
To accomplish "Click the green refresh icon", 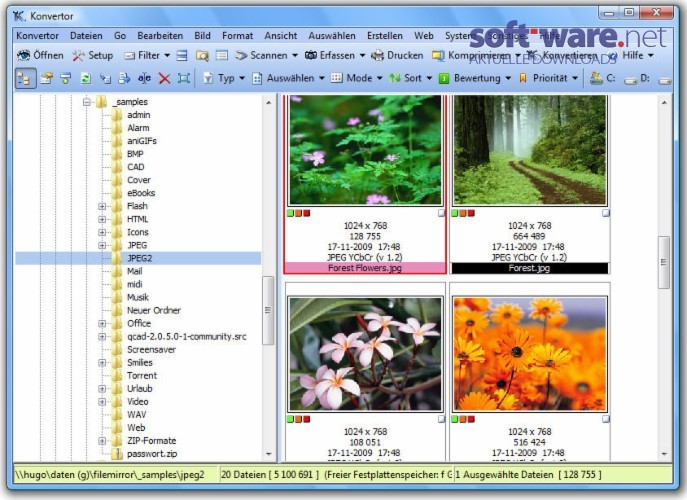I will pos(86,78).
